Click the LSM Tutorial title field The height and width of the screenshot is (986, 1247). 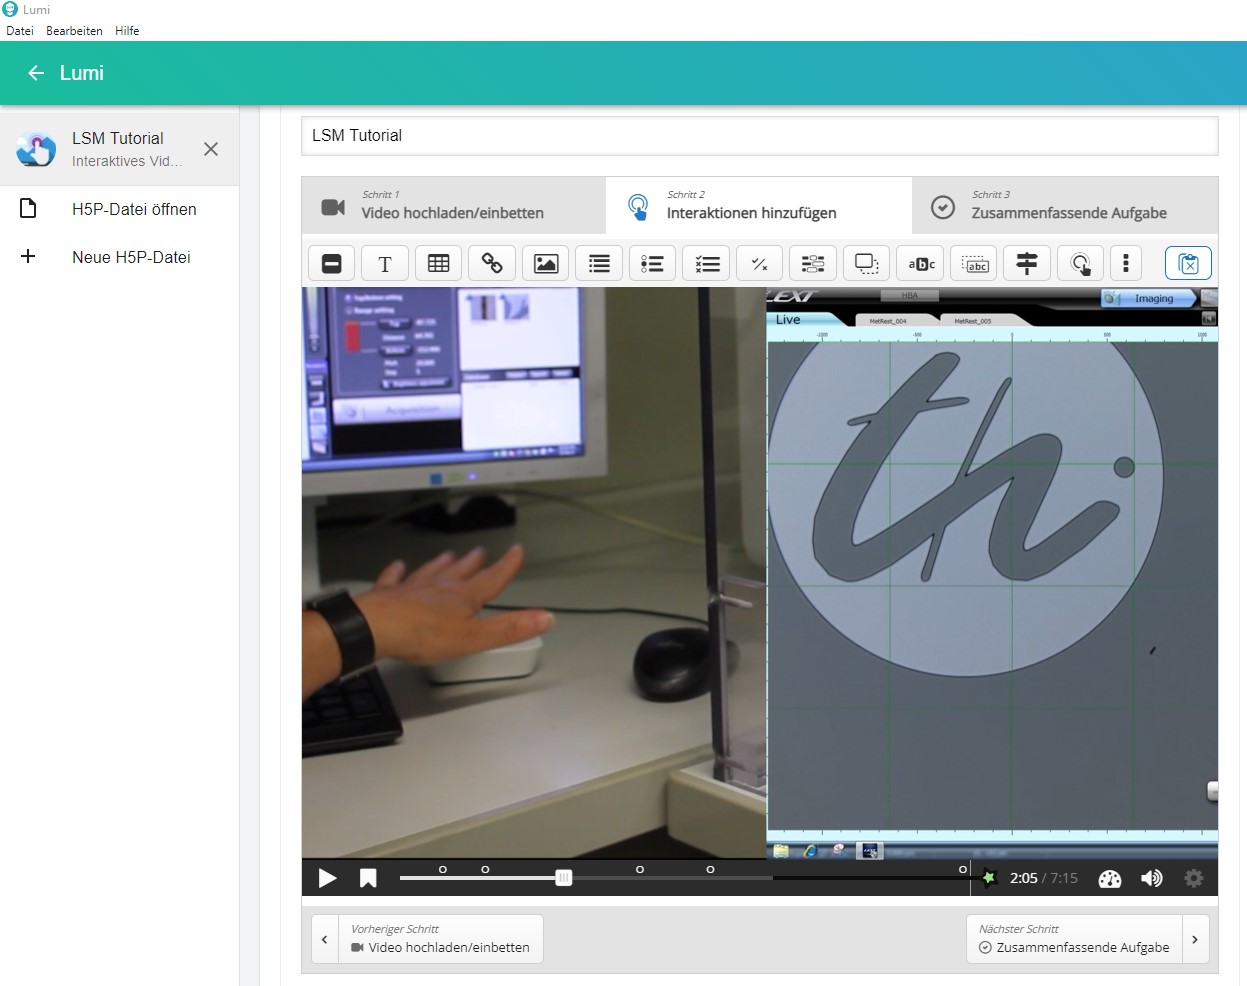pyautogui.click(x=760, y=136)
